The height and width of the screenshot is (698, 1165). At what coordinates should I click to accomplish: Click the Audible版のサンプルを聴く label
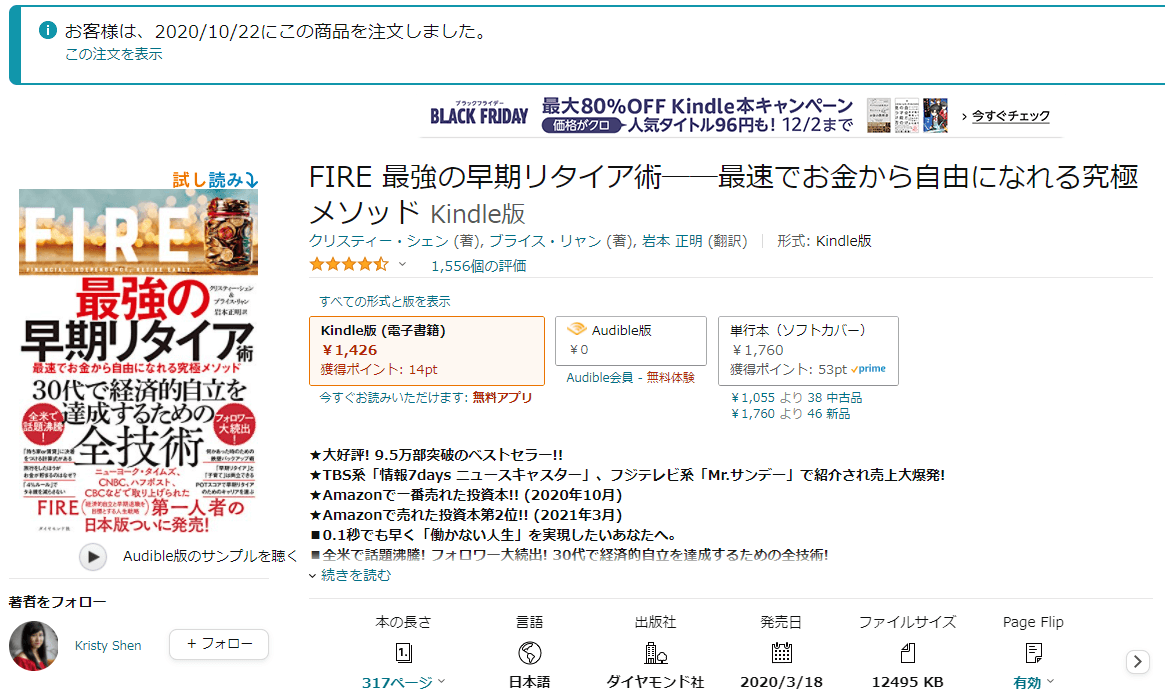[x=210, y=556]
